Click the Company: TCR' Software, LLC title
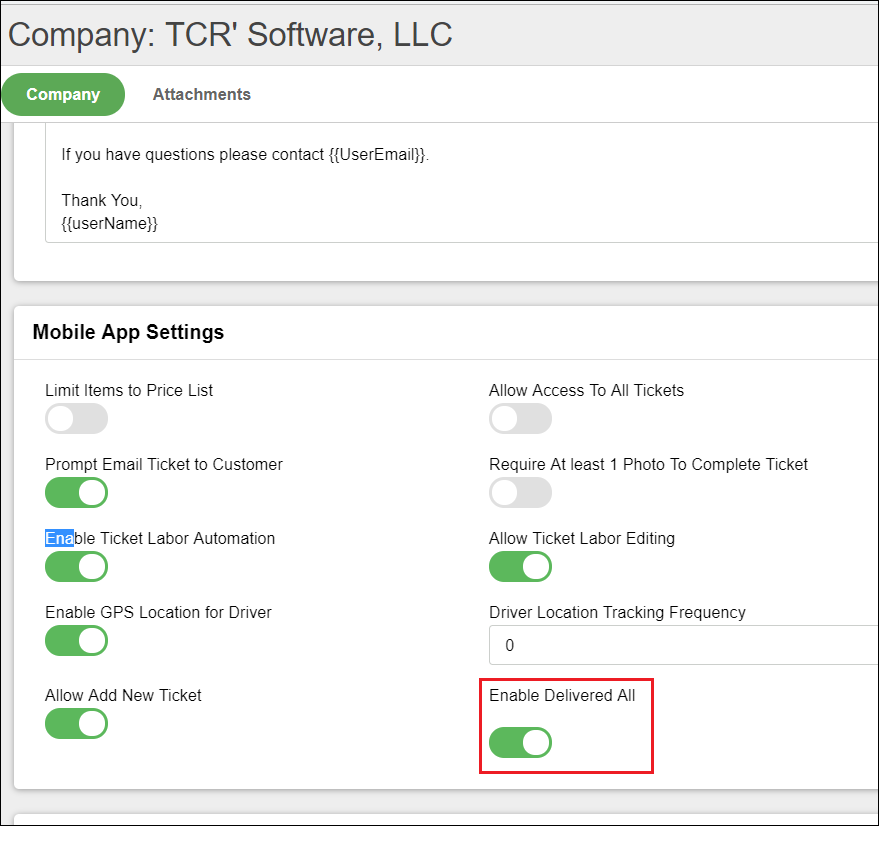Screen dimensions: 882x853 tap(230, 34)
